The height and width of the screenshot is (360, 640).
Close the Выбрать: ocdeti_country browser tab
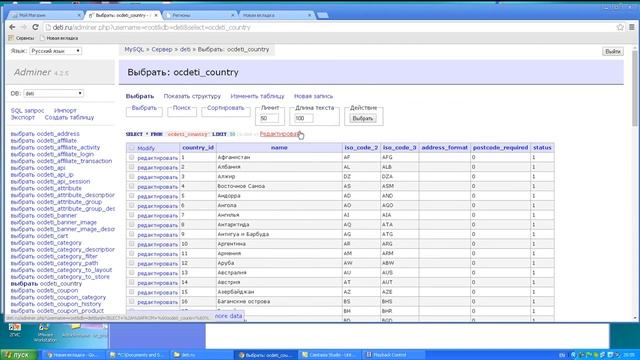156,15
